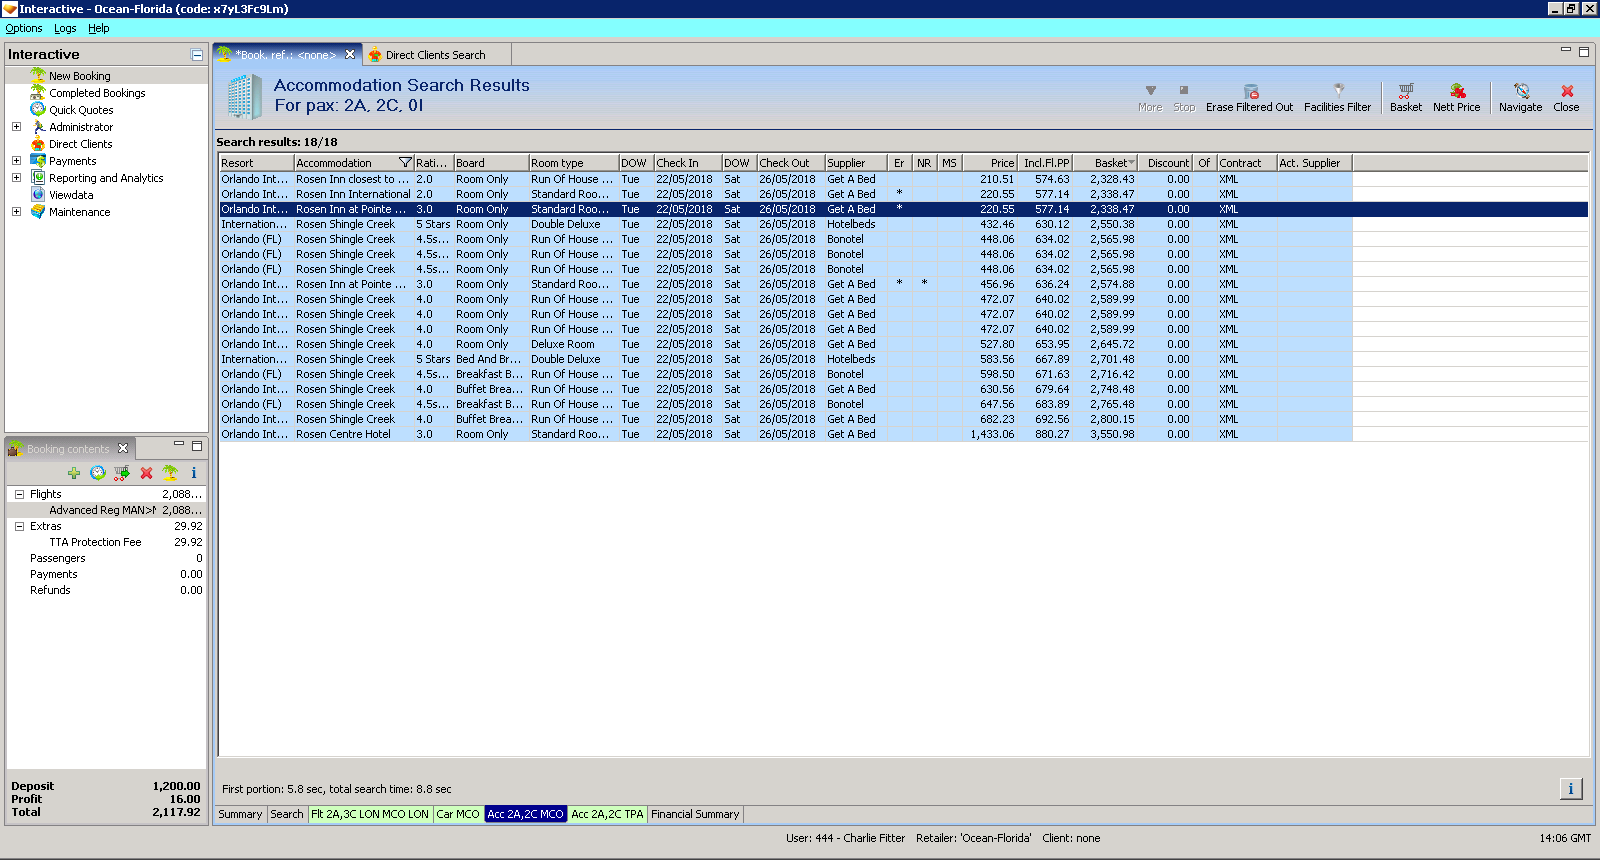
Task: Expand the Administrator tree node
Action: click(x=16, y=127)
